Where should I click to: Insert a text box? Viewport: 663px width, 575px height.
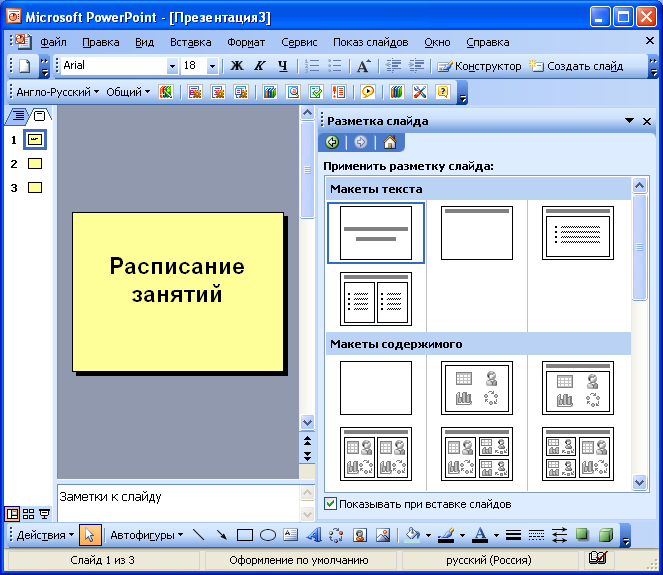290,535
